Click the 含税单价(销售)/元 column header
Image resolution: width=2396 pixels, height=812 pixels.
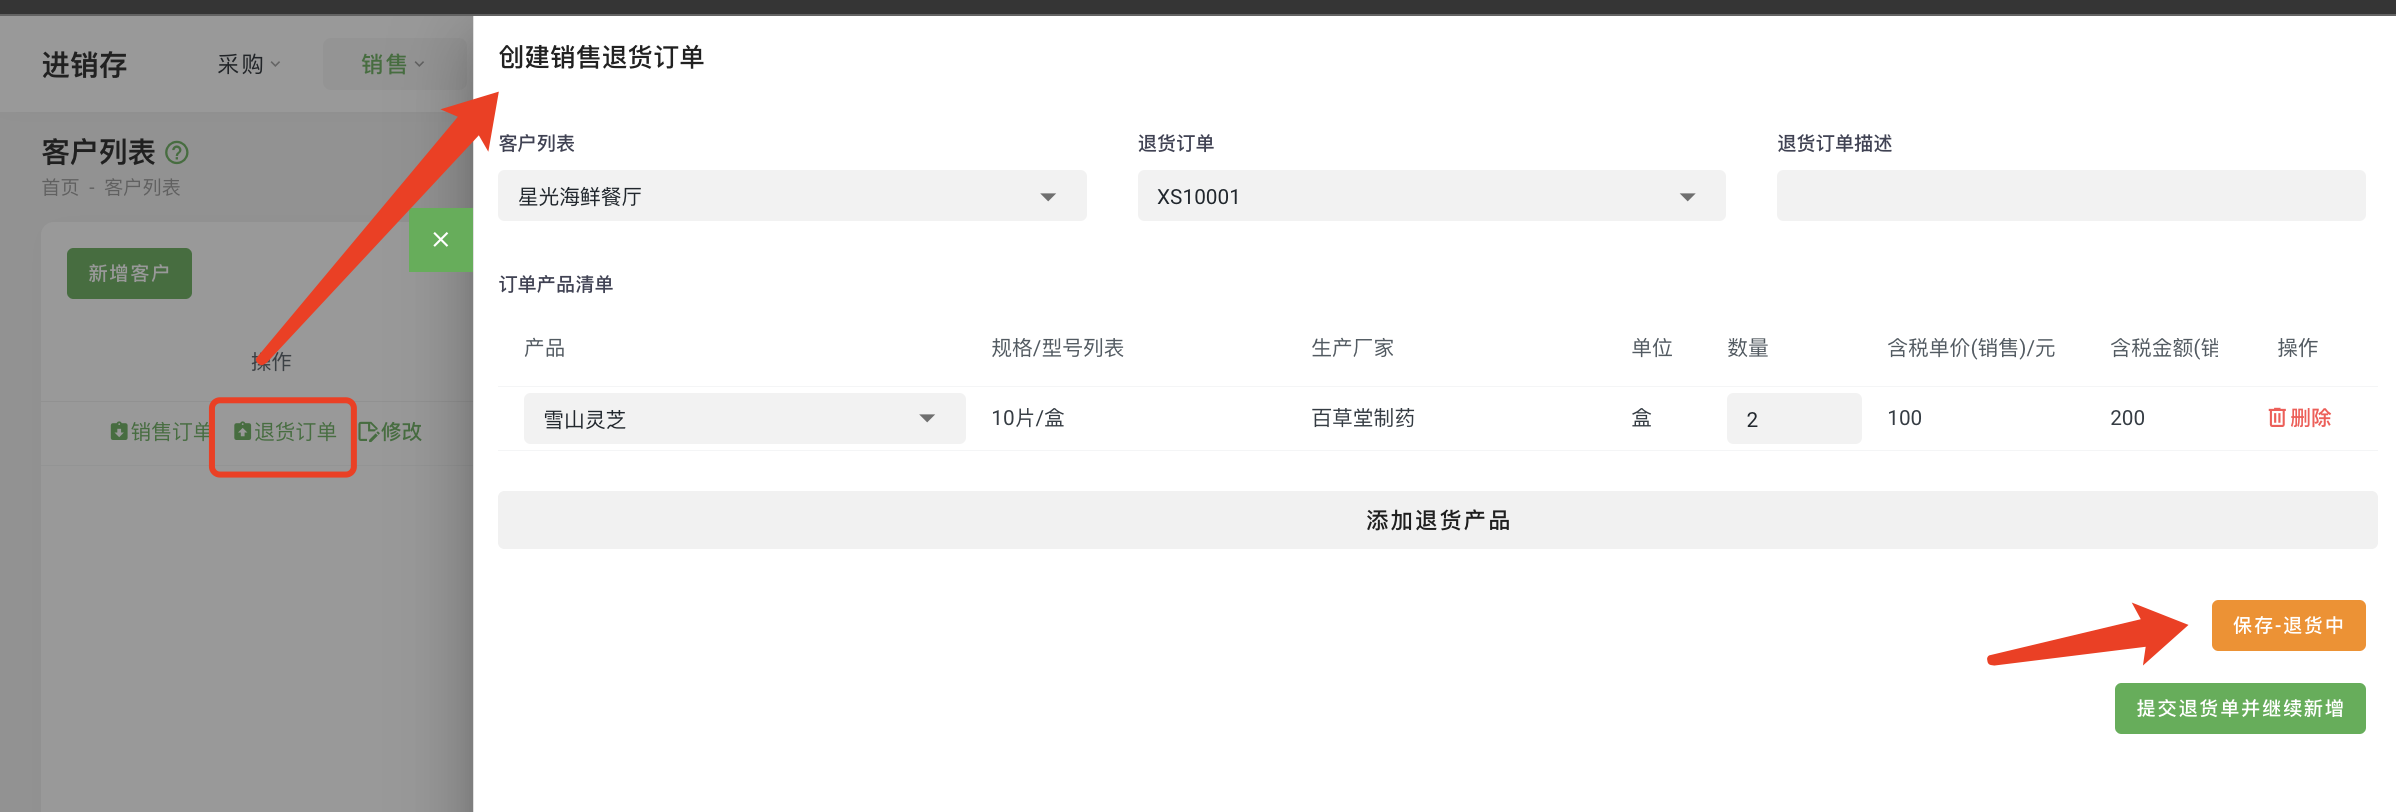1971,348
